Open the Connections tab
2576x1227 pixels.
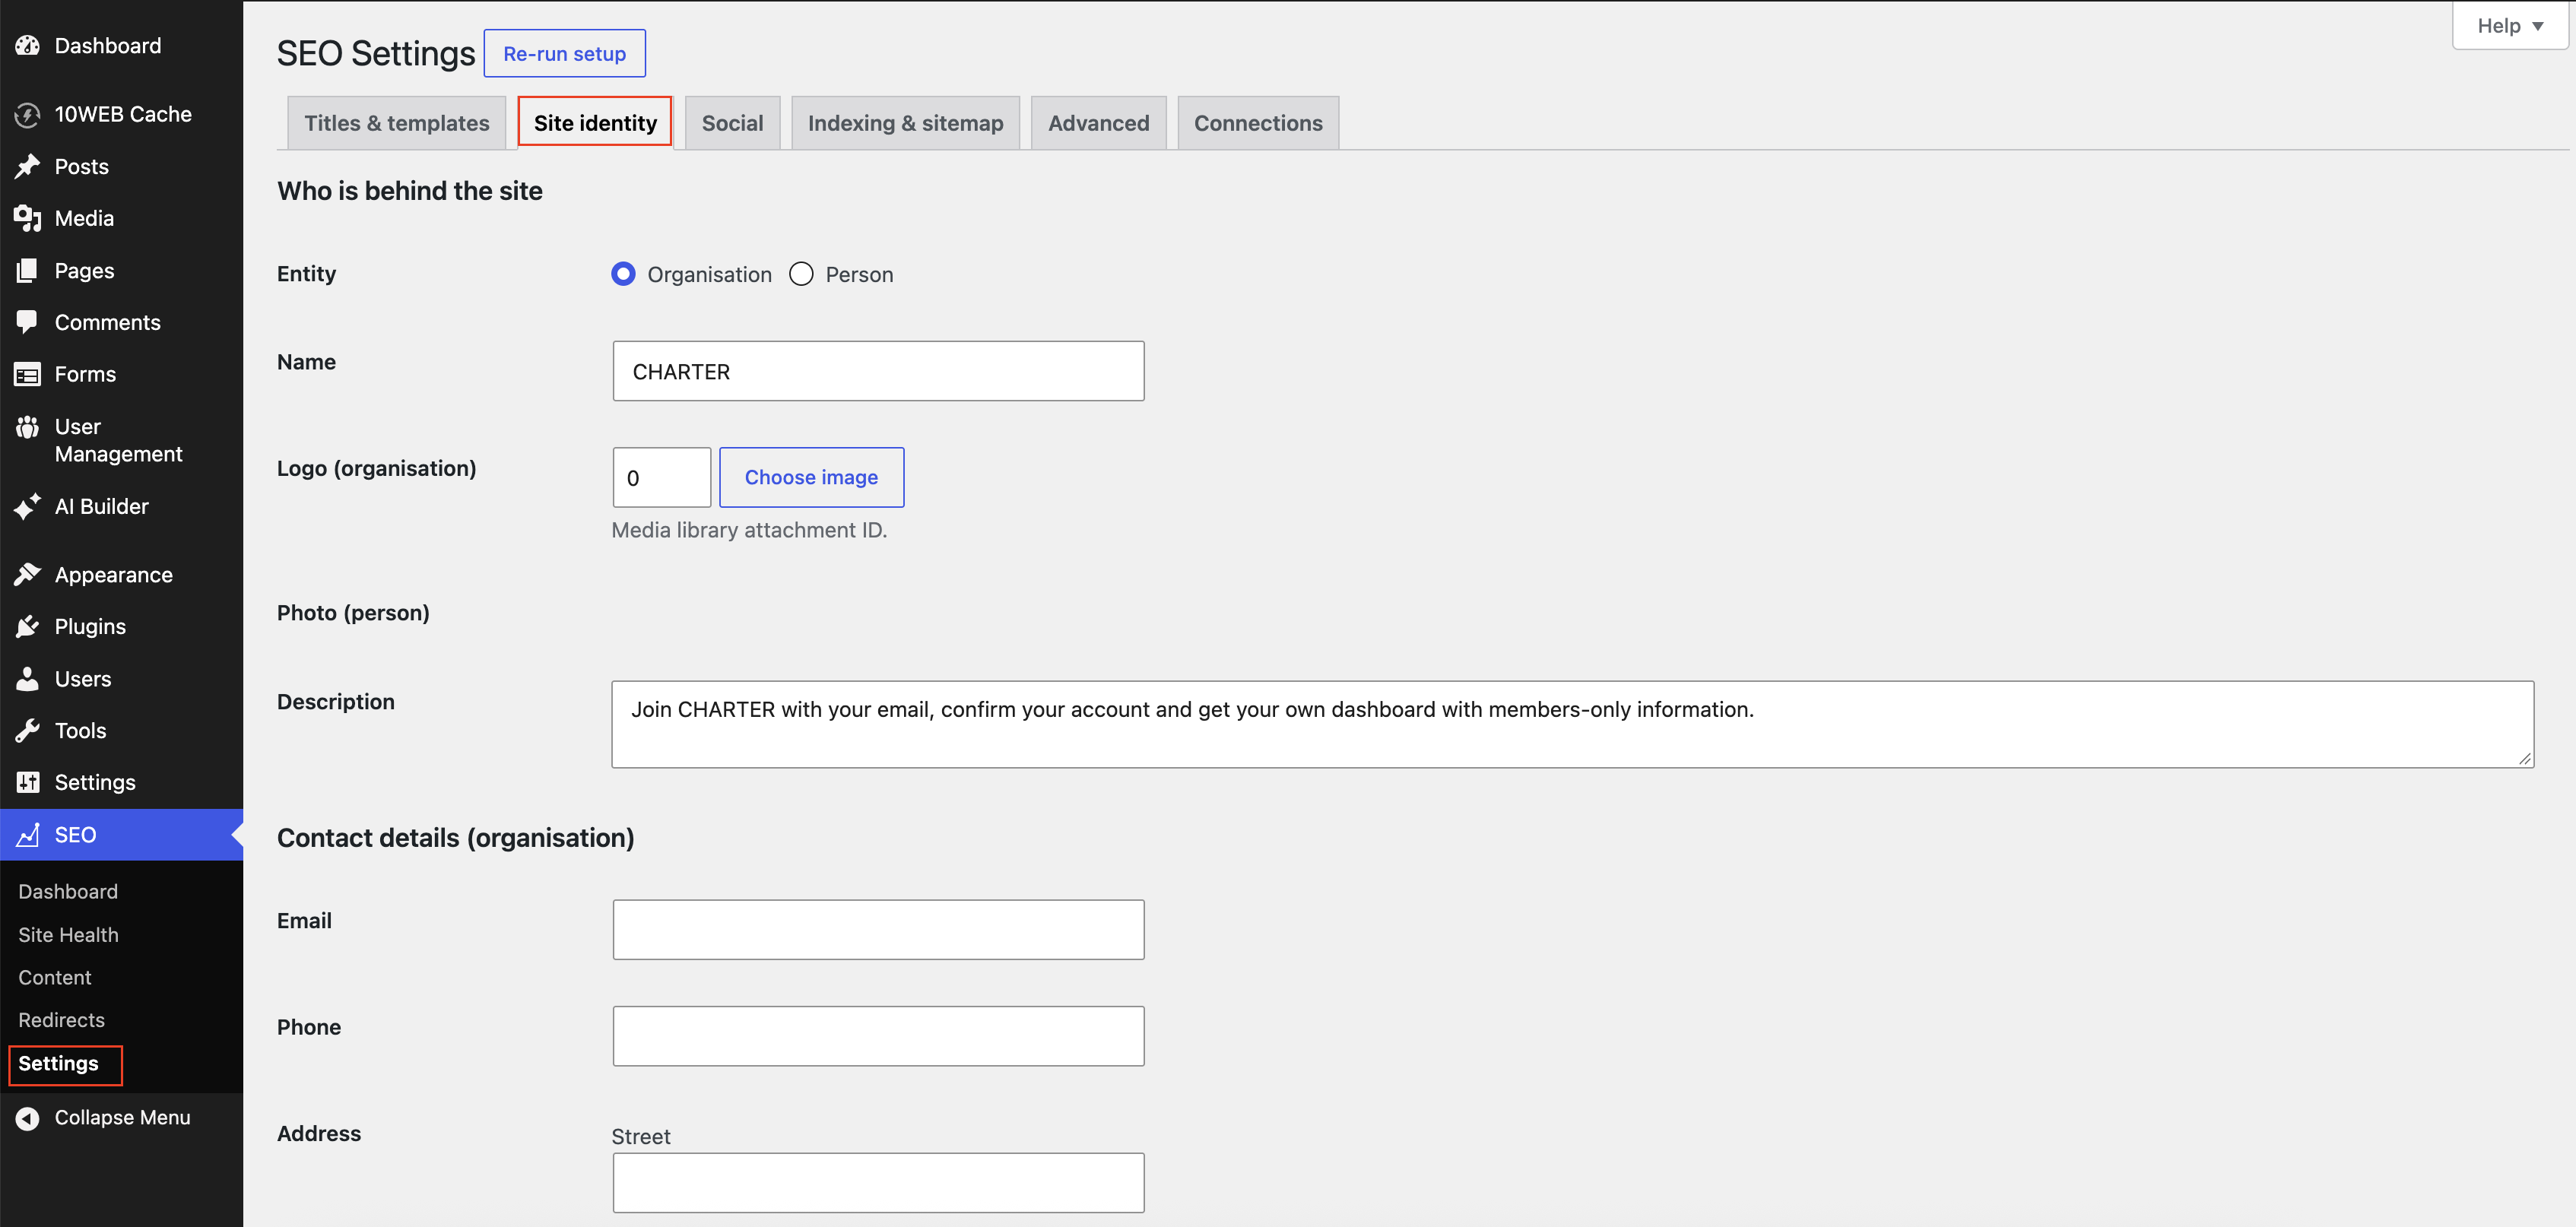point(1258,123)
